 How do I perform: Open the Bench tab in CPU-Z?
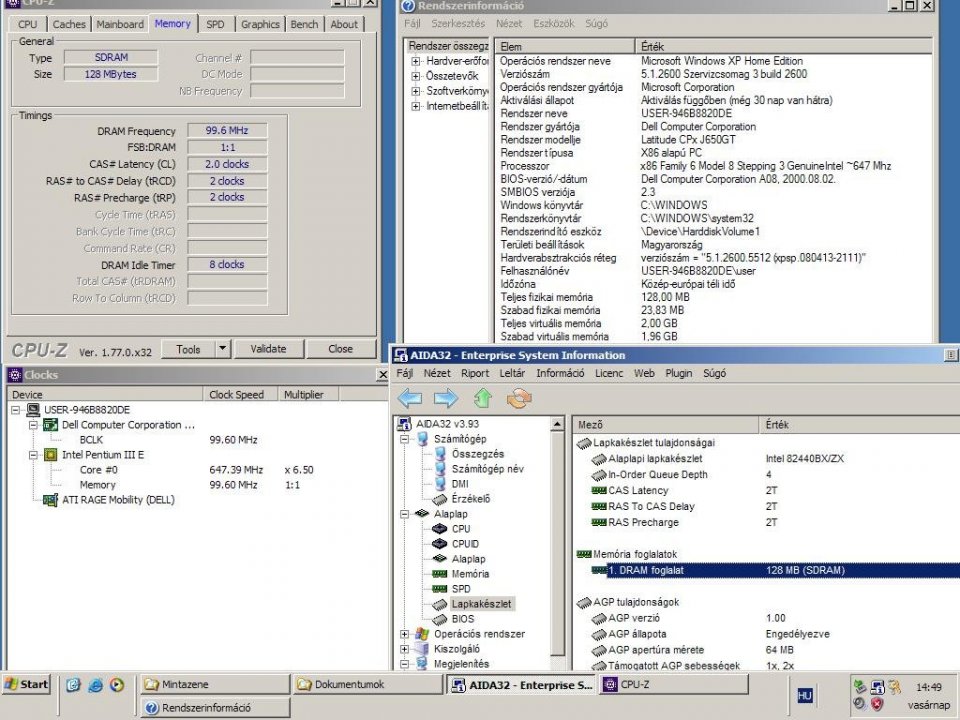pos(304,24)
